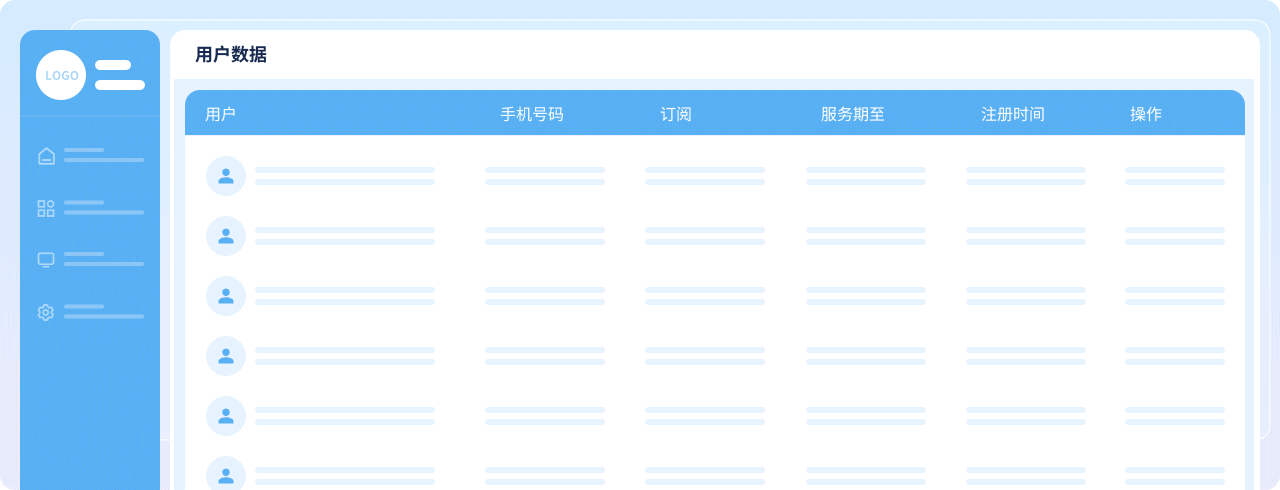Click the user avatar in the fifth table row
Screen dimensions: 1280x490
226,416
